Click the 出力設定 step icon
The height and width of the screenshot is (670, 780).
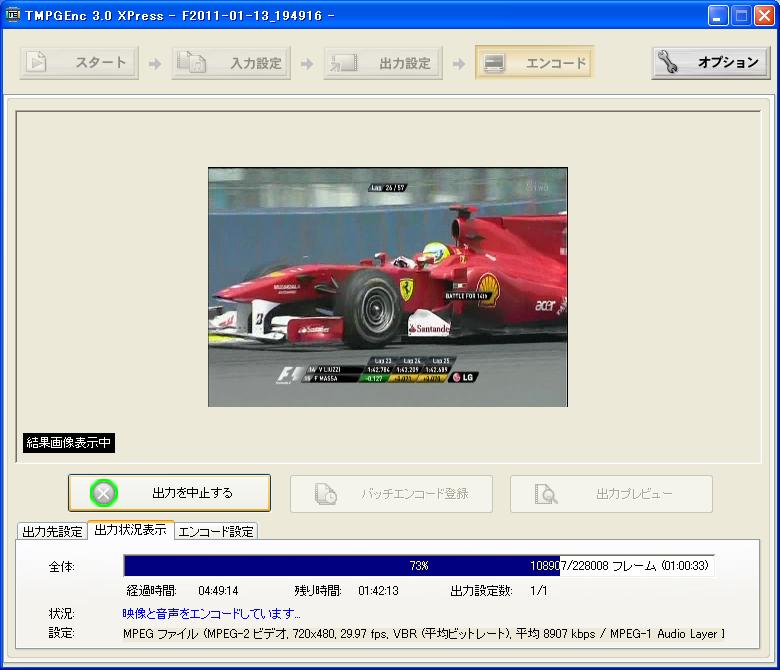point(343,63)
